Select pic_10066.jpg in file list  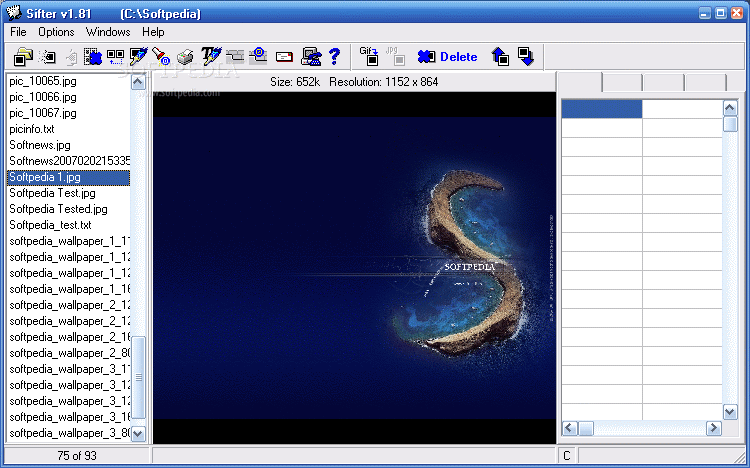tap(68, 97)
